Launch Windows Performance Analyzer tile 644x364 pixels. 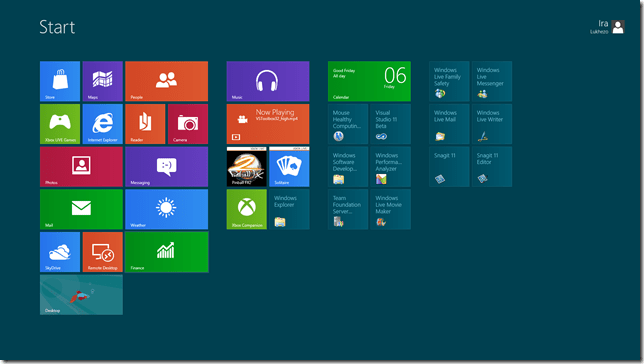[x=391, y=167]
